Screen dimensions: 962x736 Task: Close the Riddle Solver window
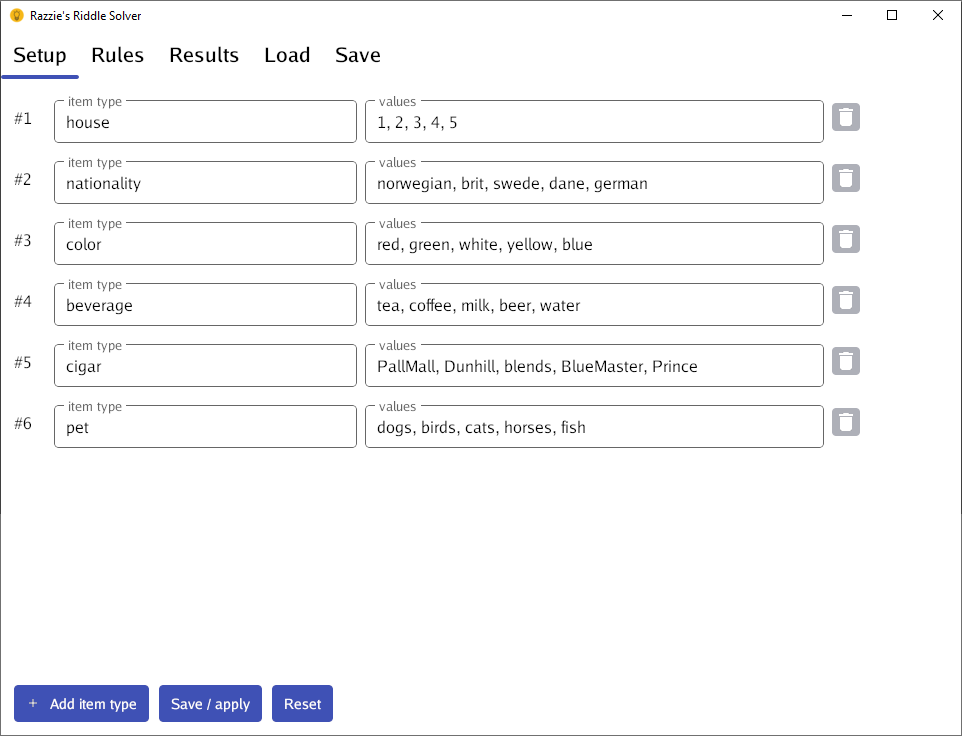click(x=937, y=15)
